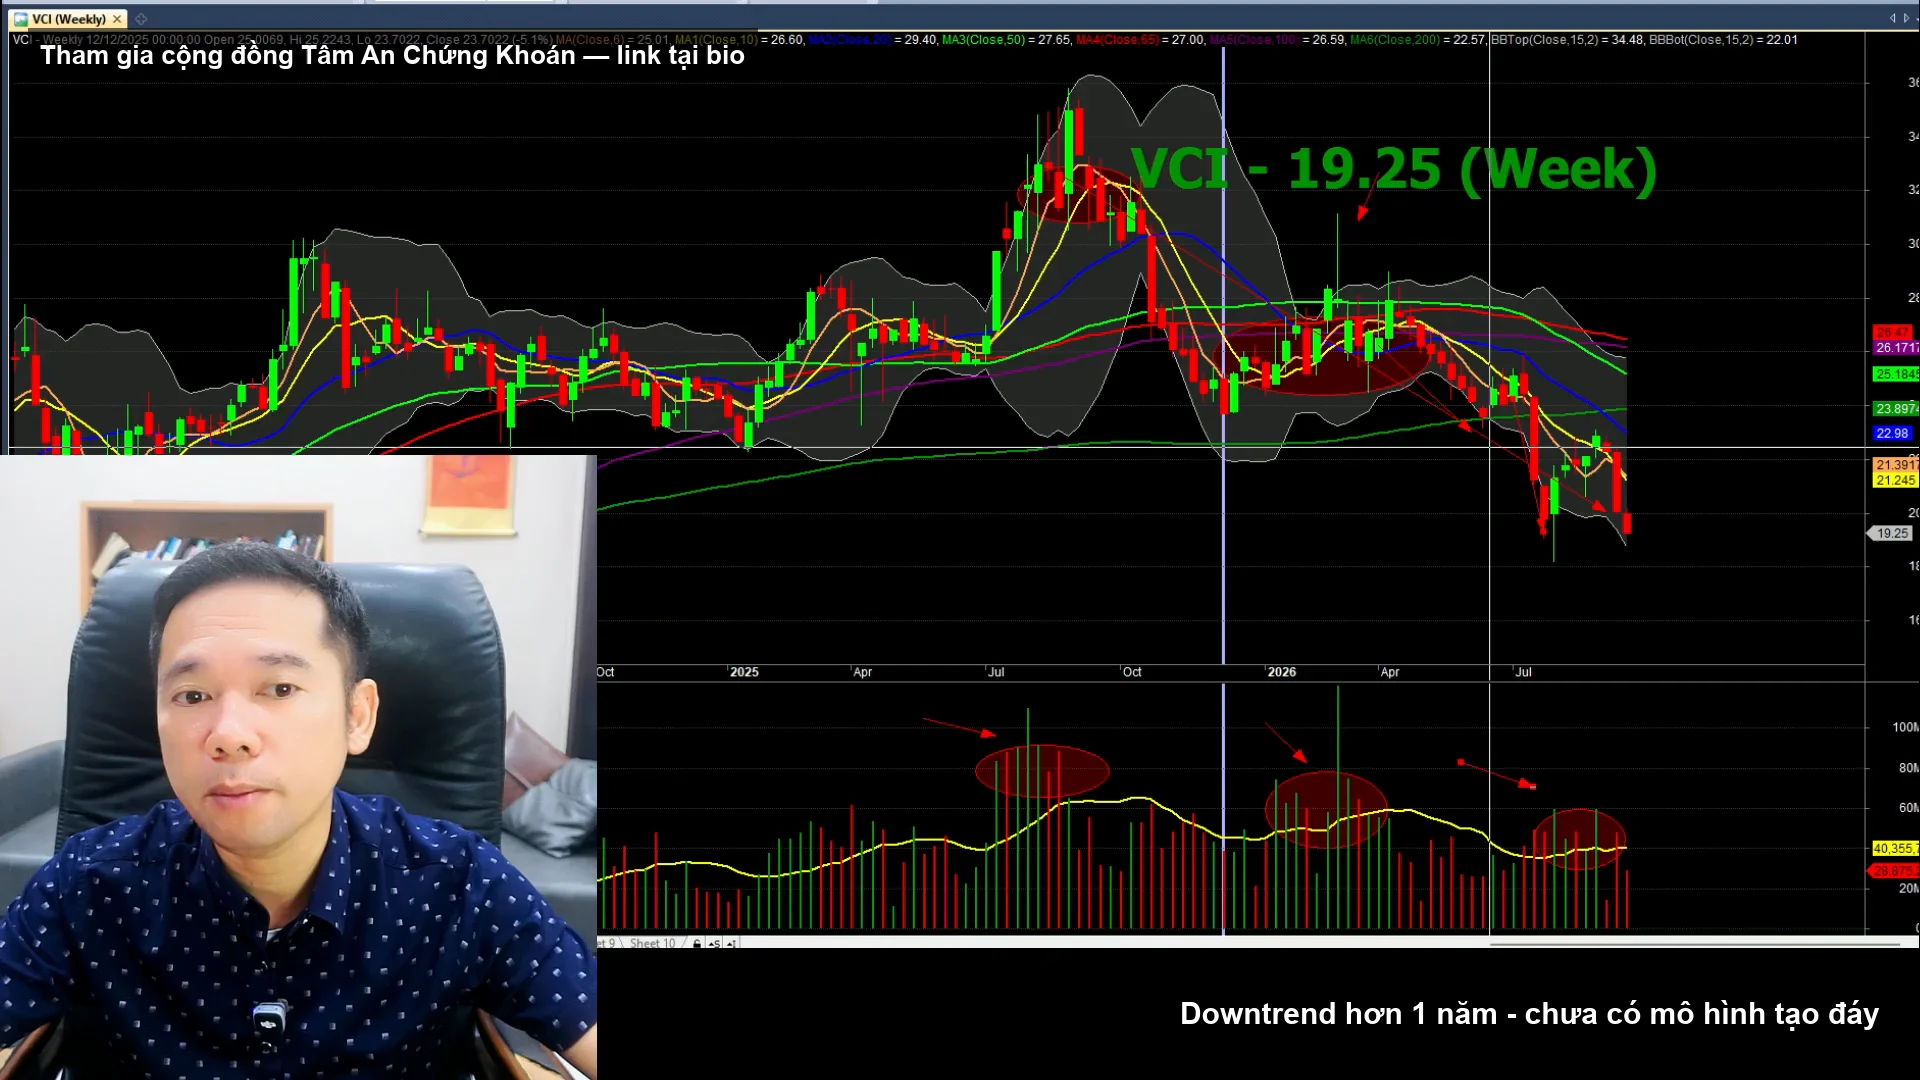This screenshot has height=1080, width=1920.
Task: Click the MA6(Close,200) legend label
Action: click(1394, 40)
